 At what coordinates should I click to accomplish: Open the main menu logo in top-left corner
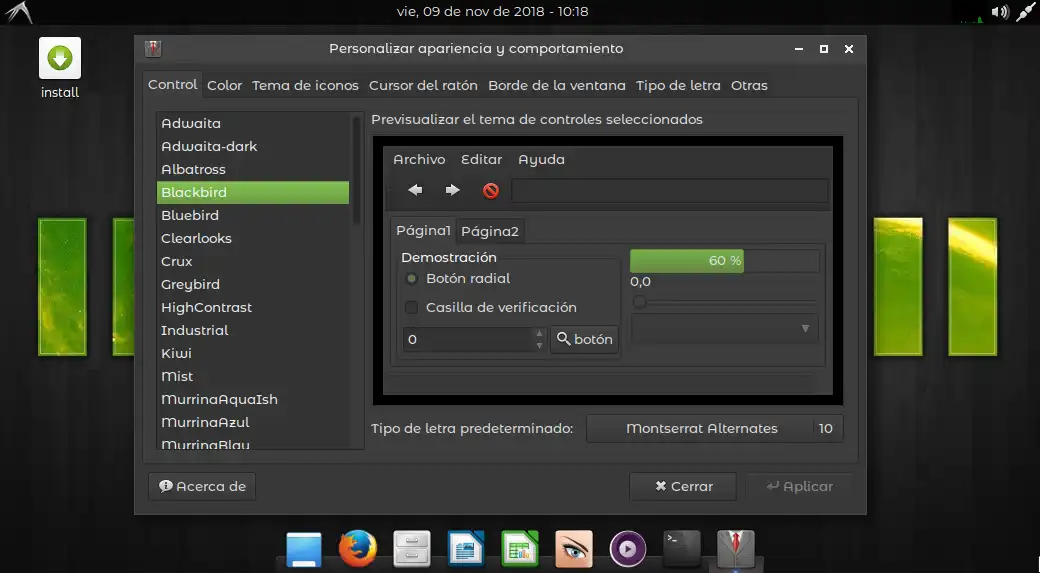[x=18, y=12]
